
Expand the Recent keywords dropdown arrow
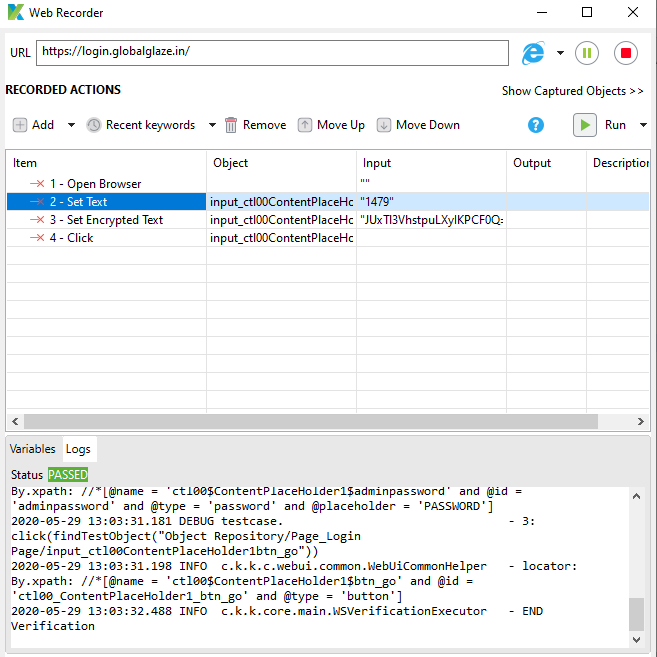click(212, 125)
